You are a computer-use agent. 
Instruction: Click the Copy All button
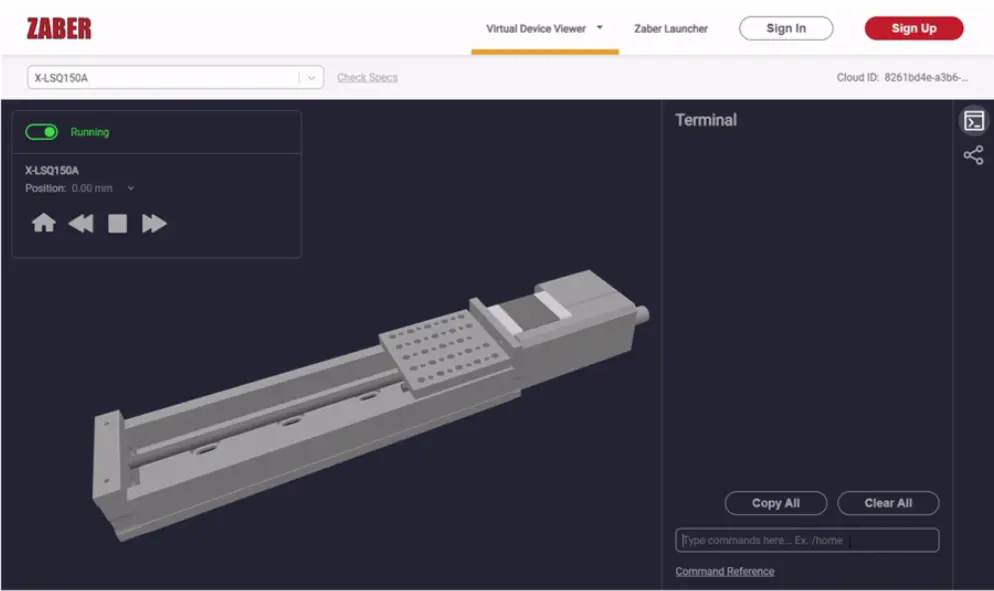(x=776, y=503)
